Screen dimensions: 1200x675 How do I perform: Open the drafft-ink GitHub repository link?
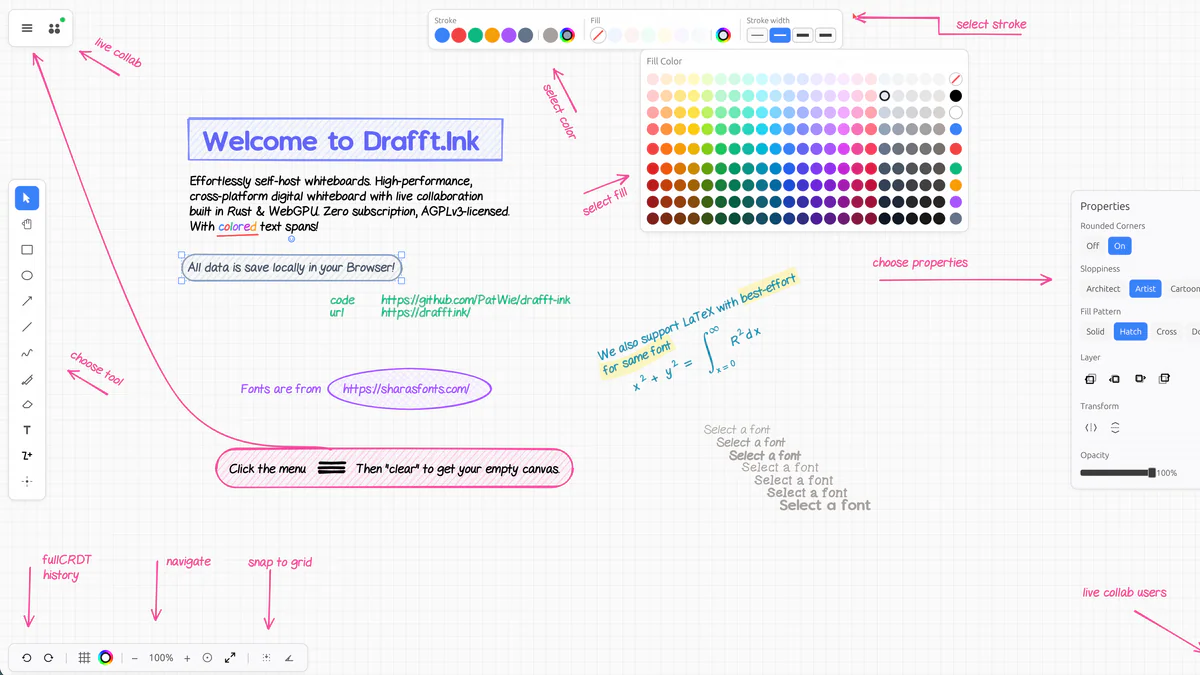coord(475,299)
